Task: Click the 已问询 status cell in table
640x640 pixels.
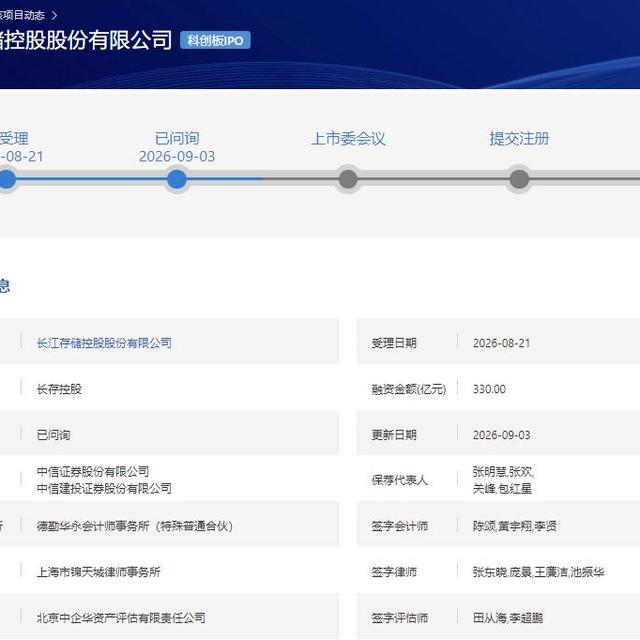Action: coord(53,435)
